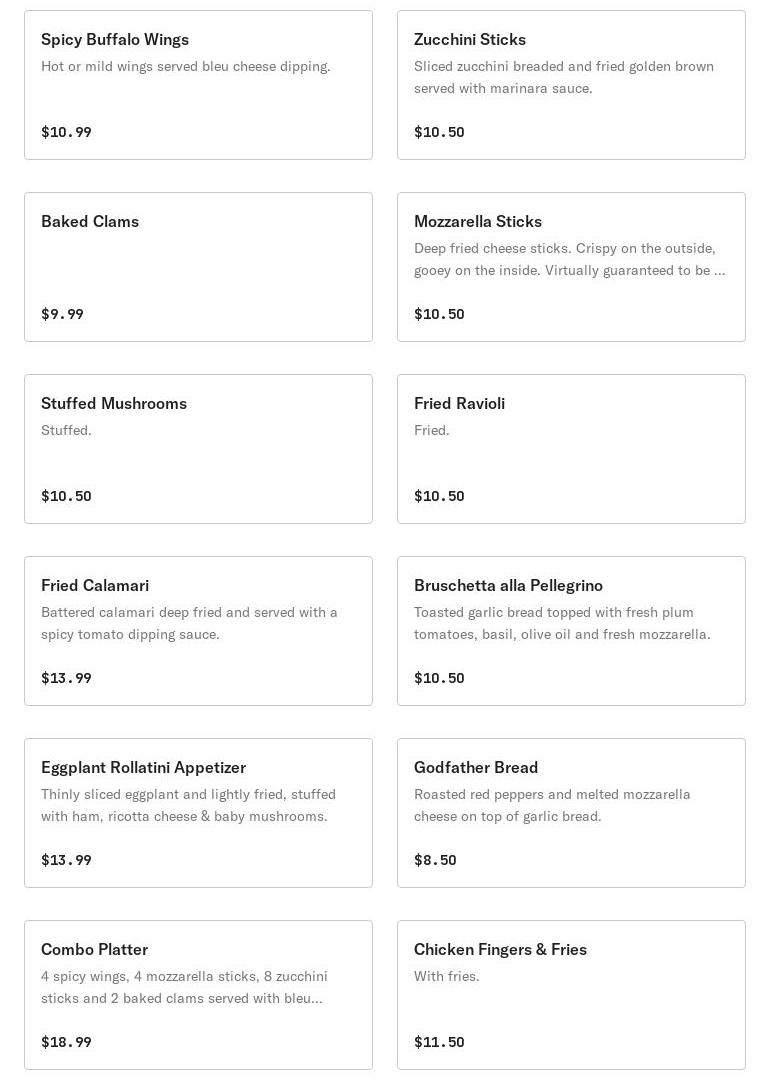This screenshot has width=770, height=1084.
Task: Click the $9.99 Baked Clams price
Action: coord(62,314)
